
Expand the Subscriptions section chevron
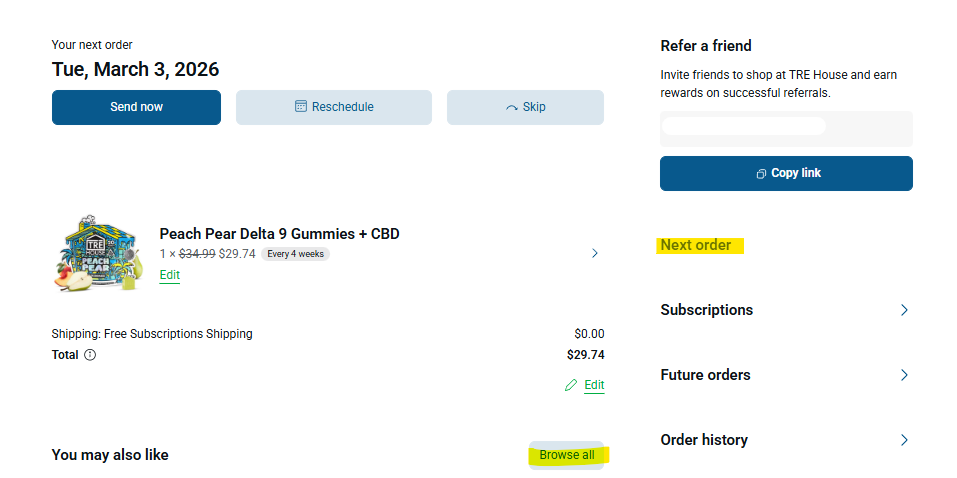[904, 310]
